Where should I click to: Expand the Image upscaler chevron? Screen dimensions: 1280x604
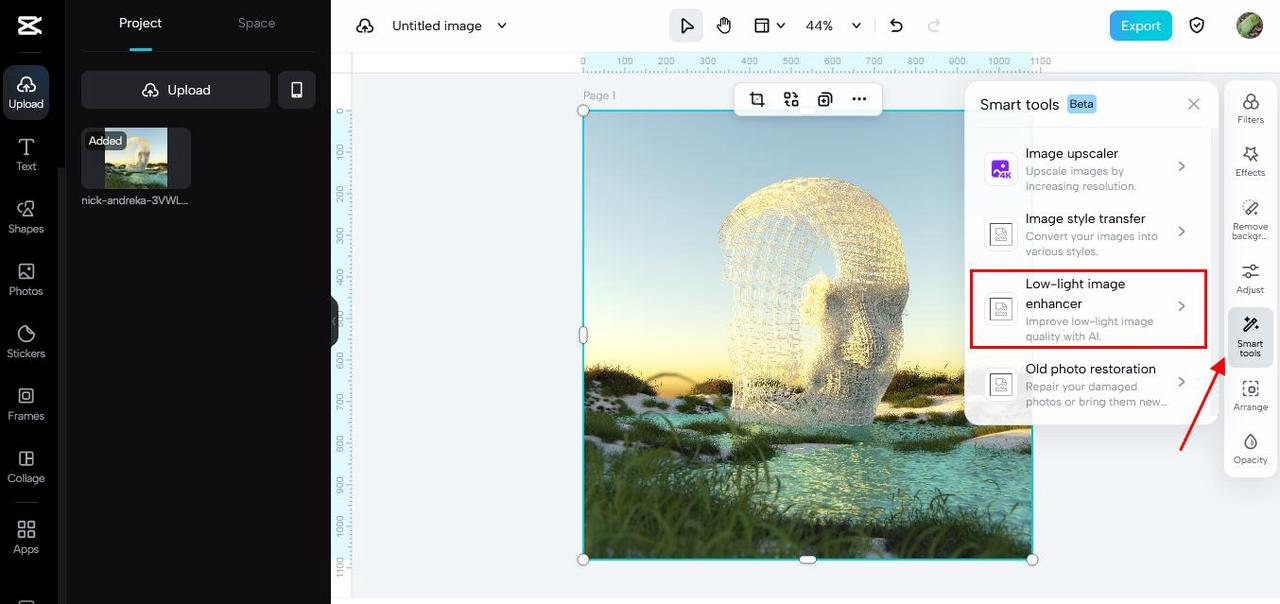click(x=1181, y=167)
